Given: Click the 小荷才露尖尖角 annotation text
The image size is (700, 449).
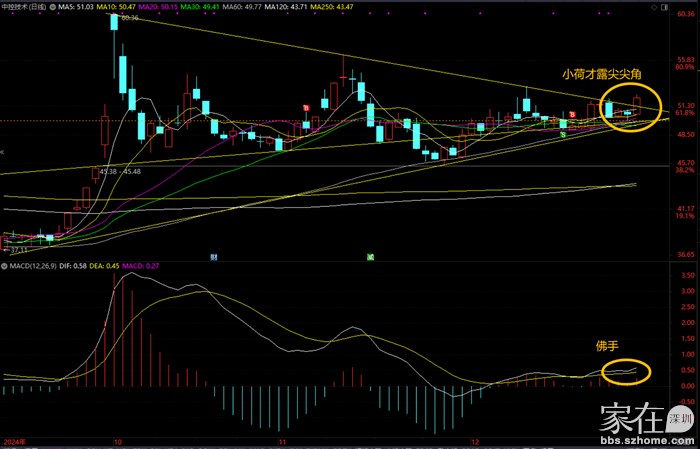Looking at the screenshot, I should click(x=600, y=74).
